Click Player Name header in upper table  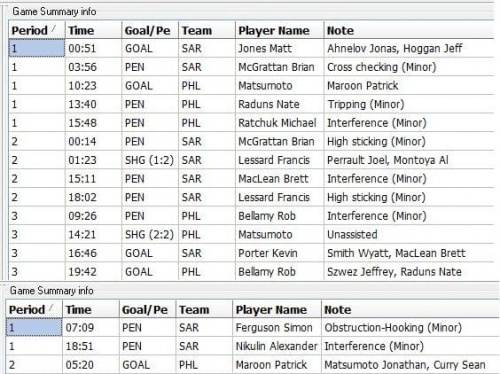[279, 30]
